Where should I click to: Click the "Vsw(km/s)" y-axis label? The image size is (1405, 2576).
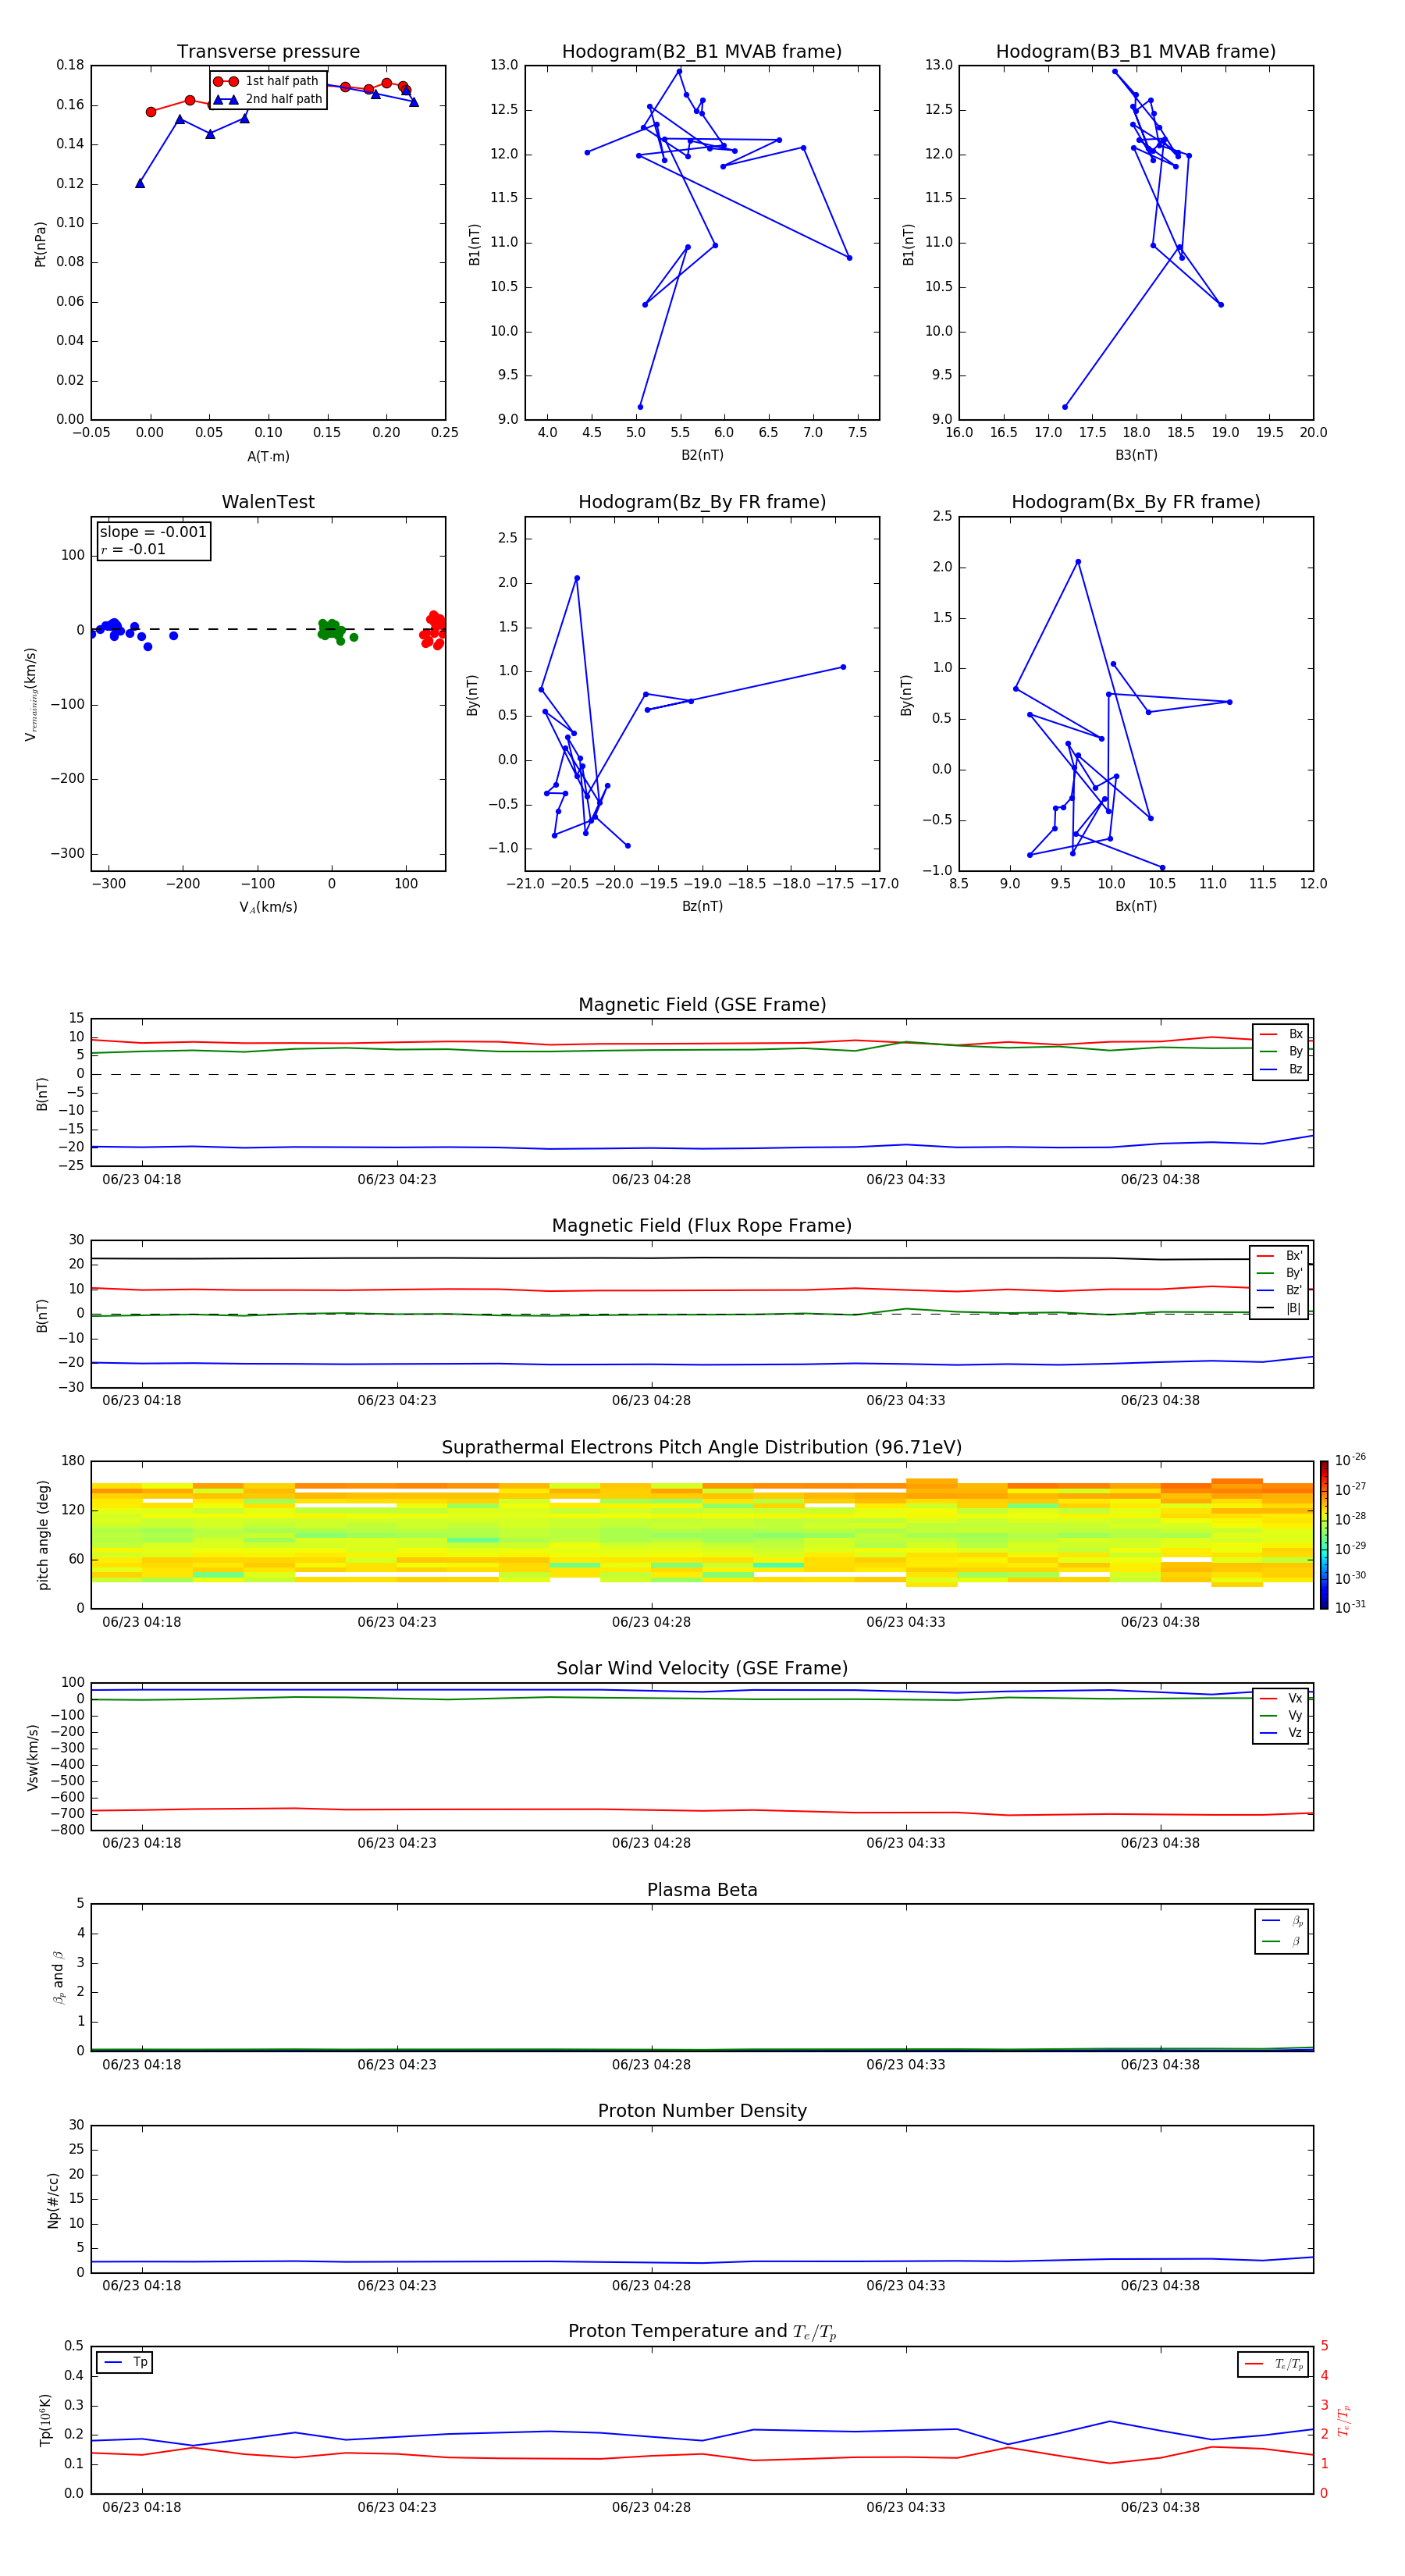[33, 1757]
